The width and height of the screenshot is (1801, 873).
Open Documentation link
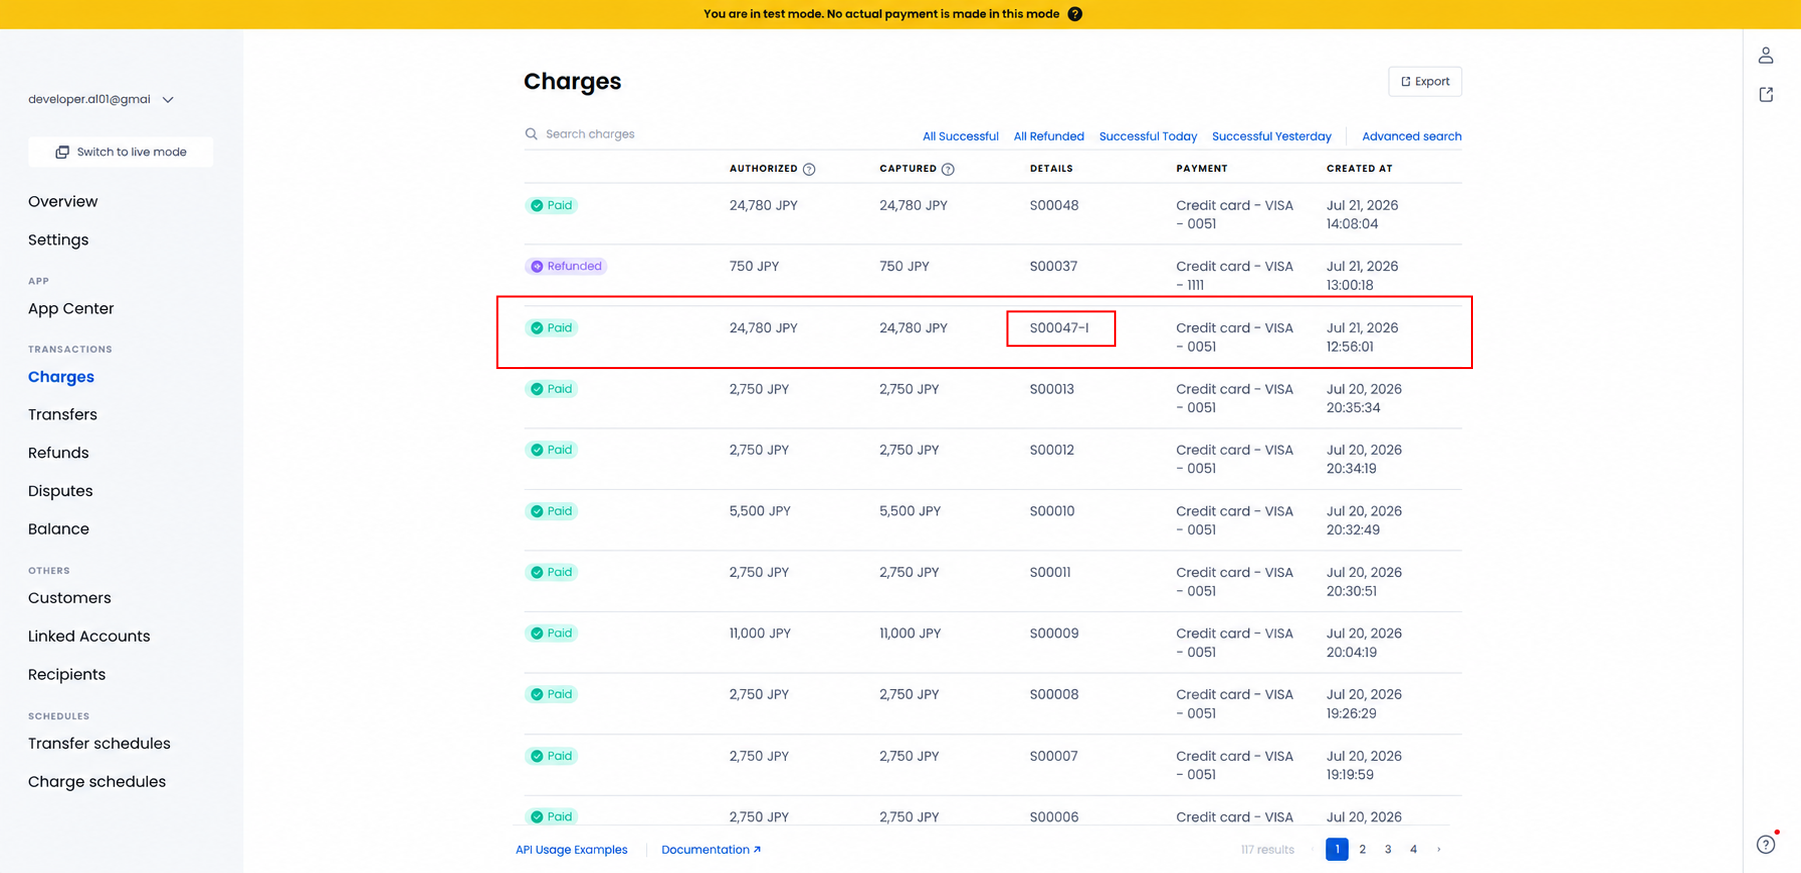coord(711,850)
